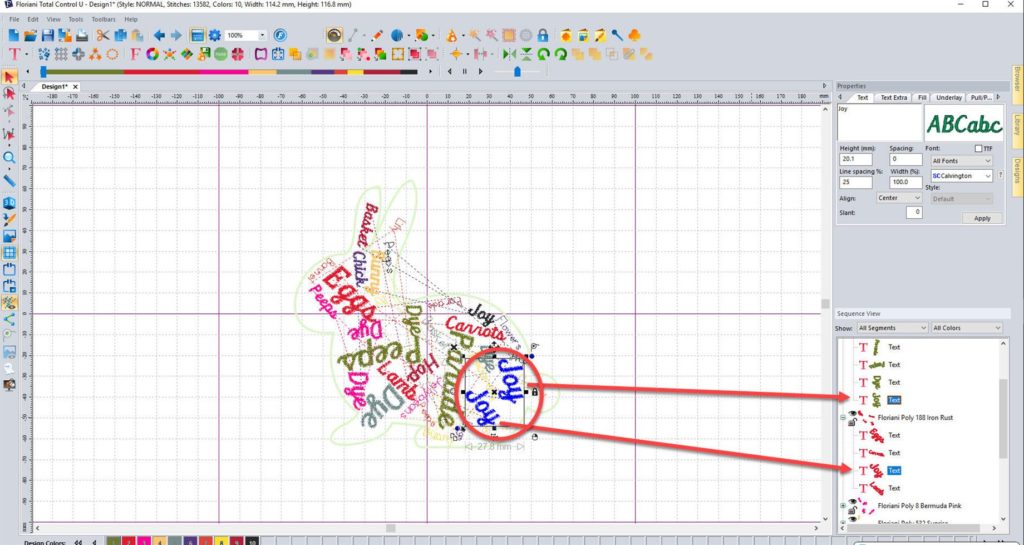Open the All Fonts category dropdown
This screenshot has height=545, width=1024.
(x=962, y=161)
